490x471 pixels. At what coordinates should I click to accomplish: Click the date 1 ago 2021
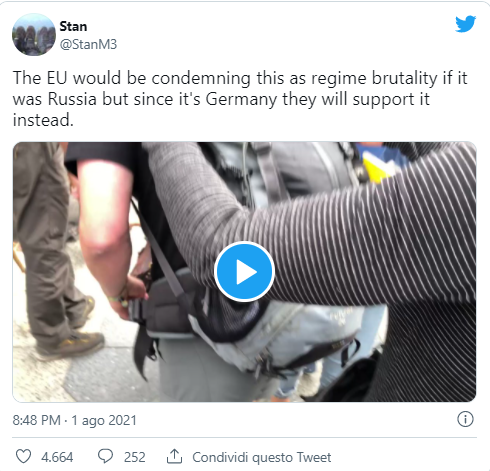(104, 420)
